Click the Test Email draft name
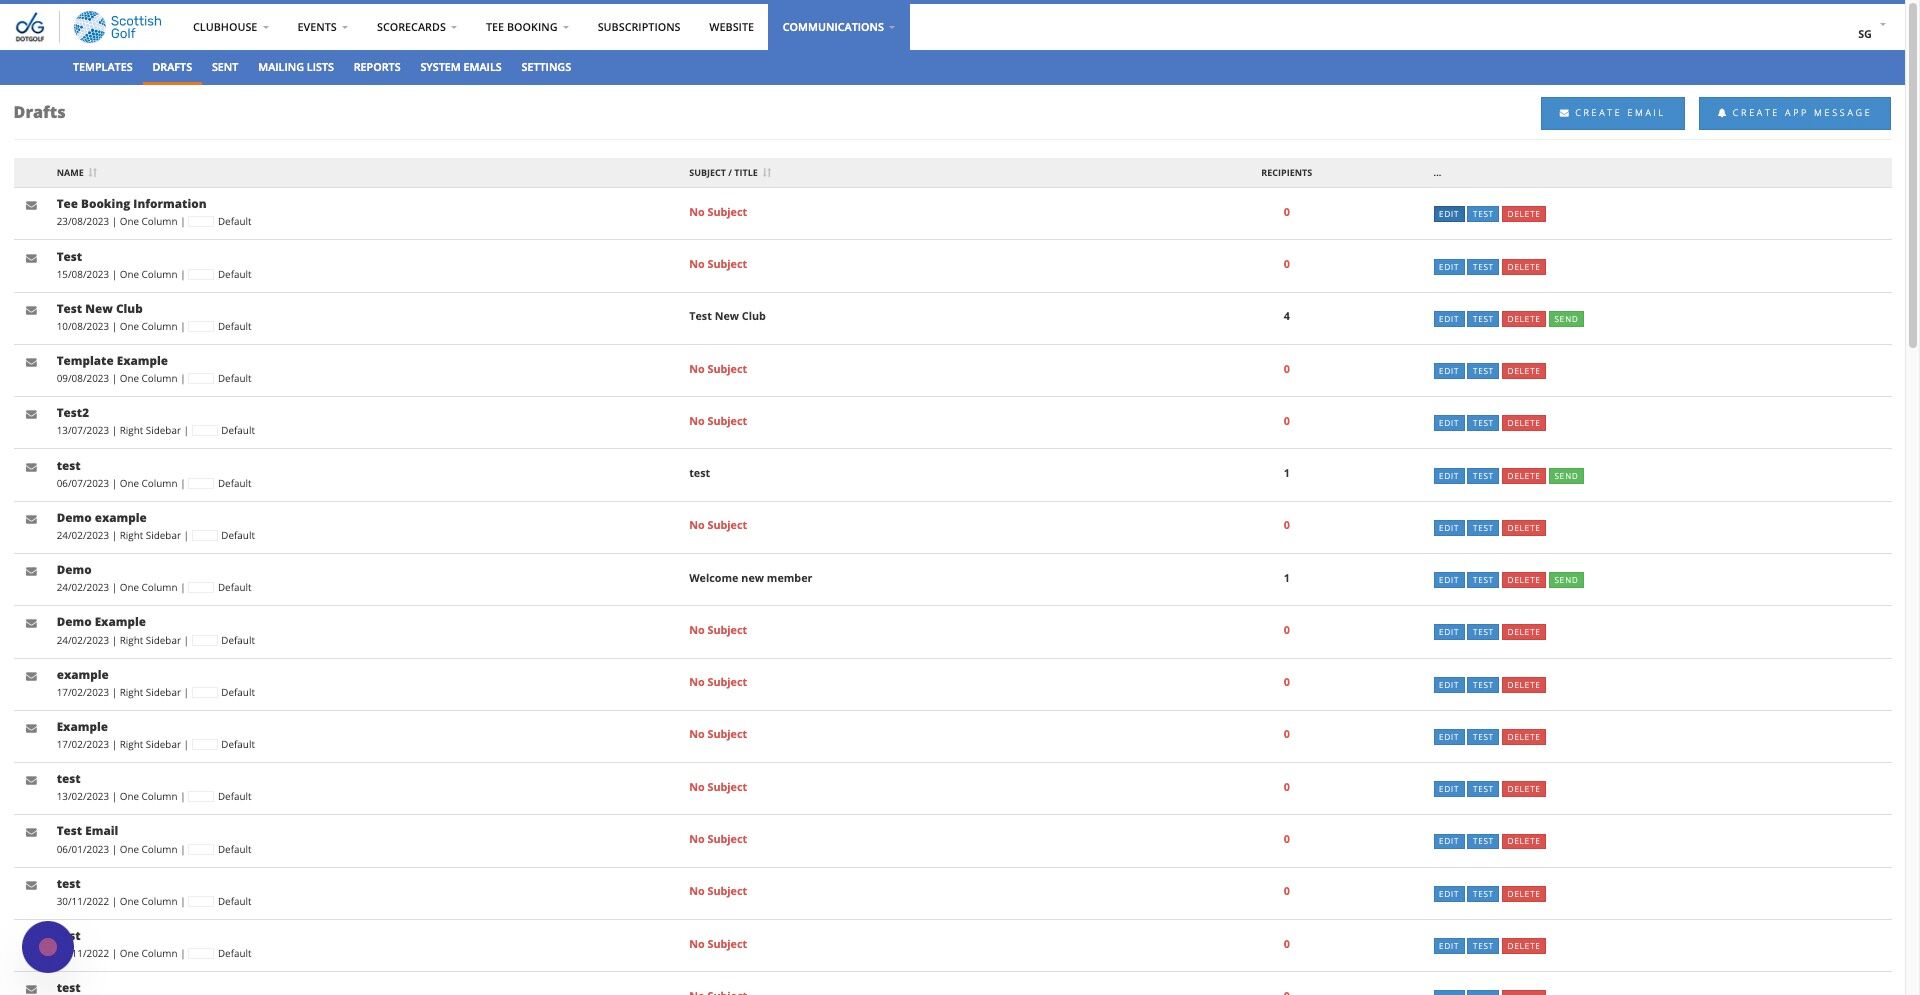The height and width of the screenshot is (995, 1920). [87, 831]
